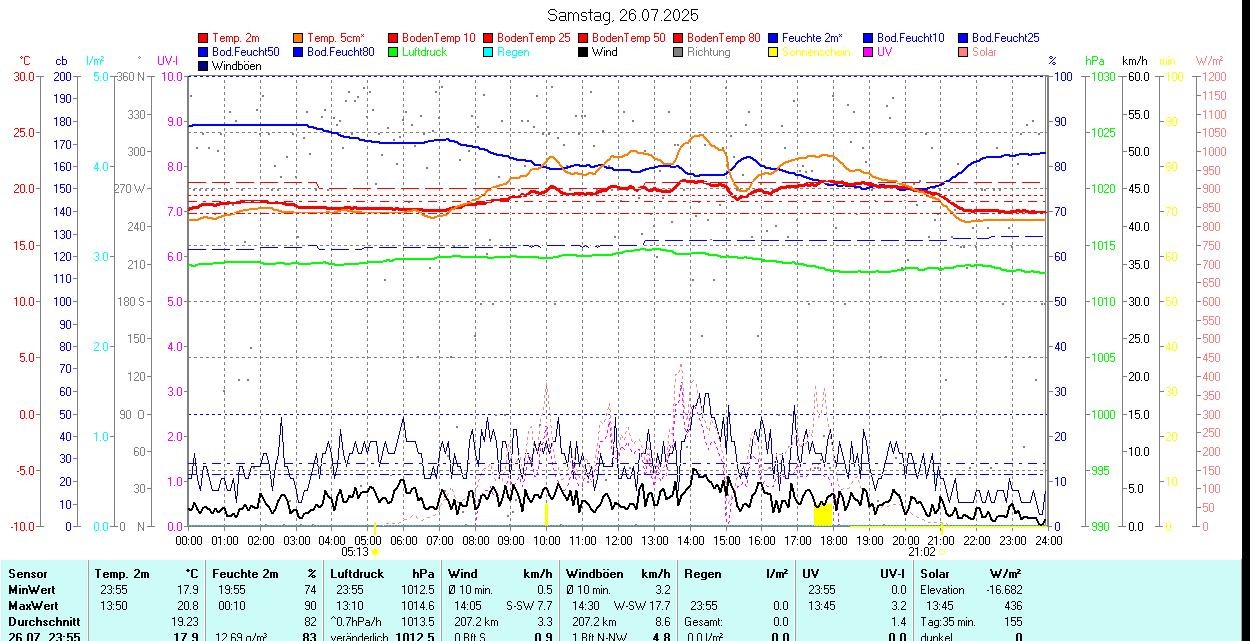Select the green Luftdruck legend square
The height and width of the screenshot is (641, 1250).
(394, 52)
